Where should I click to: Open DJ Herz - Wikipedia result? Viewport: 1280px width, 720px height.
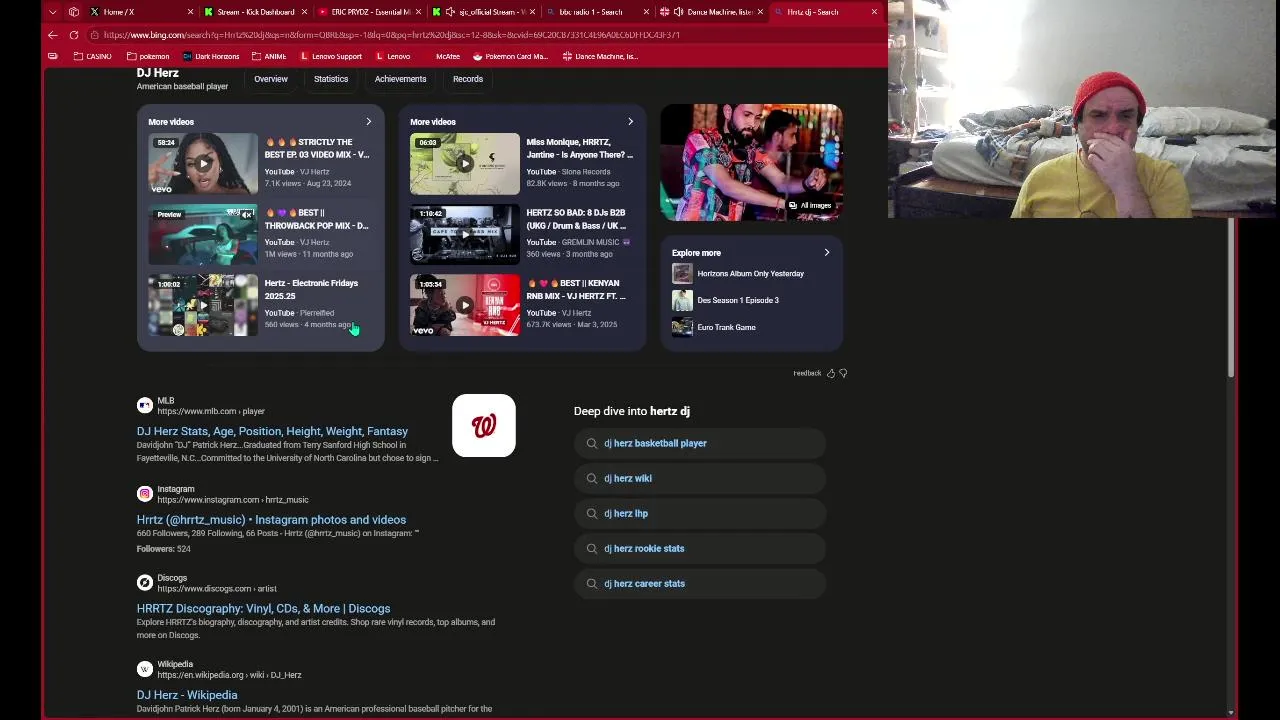(x=187, y=695)
